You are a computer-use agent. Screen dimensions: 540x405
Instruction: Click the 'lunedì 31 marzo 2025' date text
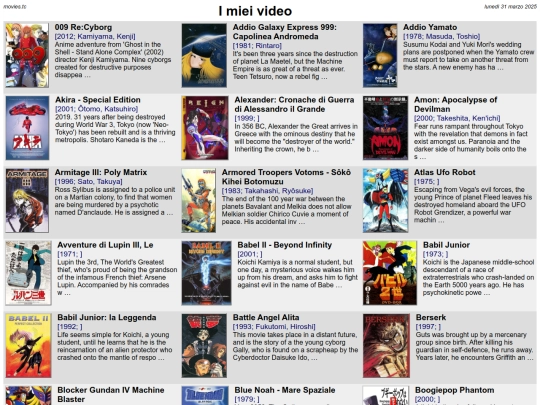[510, 7]
